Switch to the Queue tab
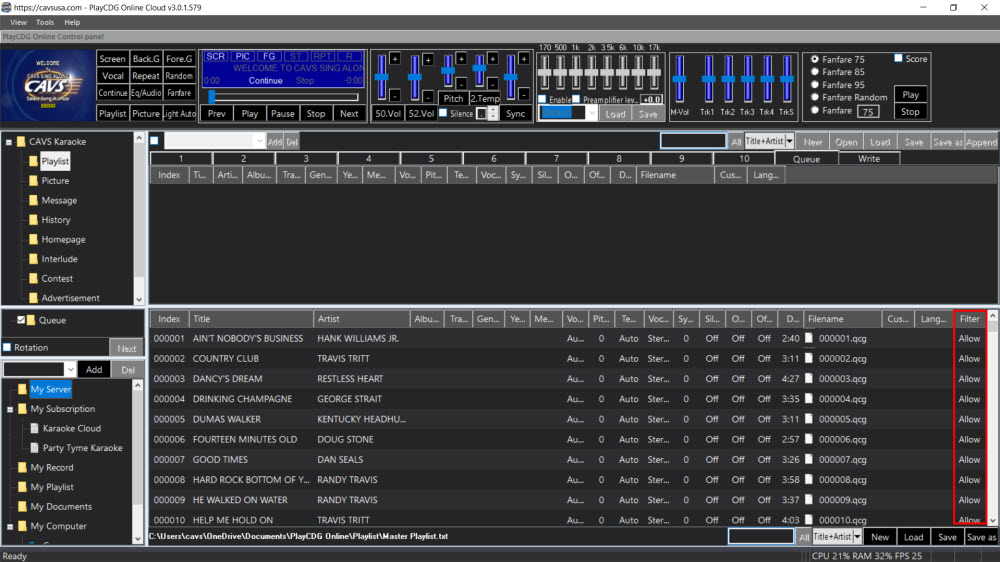This screenshot has height=562, width=1000. [x=806, y=159]
